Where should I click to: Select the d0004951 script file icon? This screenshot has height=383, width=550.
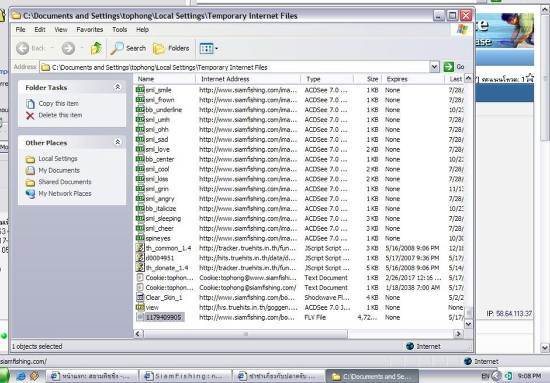coord(140,258)
